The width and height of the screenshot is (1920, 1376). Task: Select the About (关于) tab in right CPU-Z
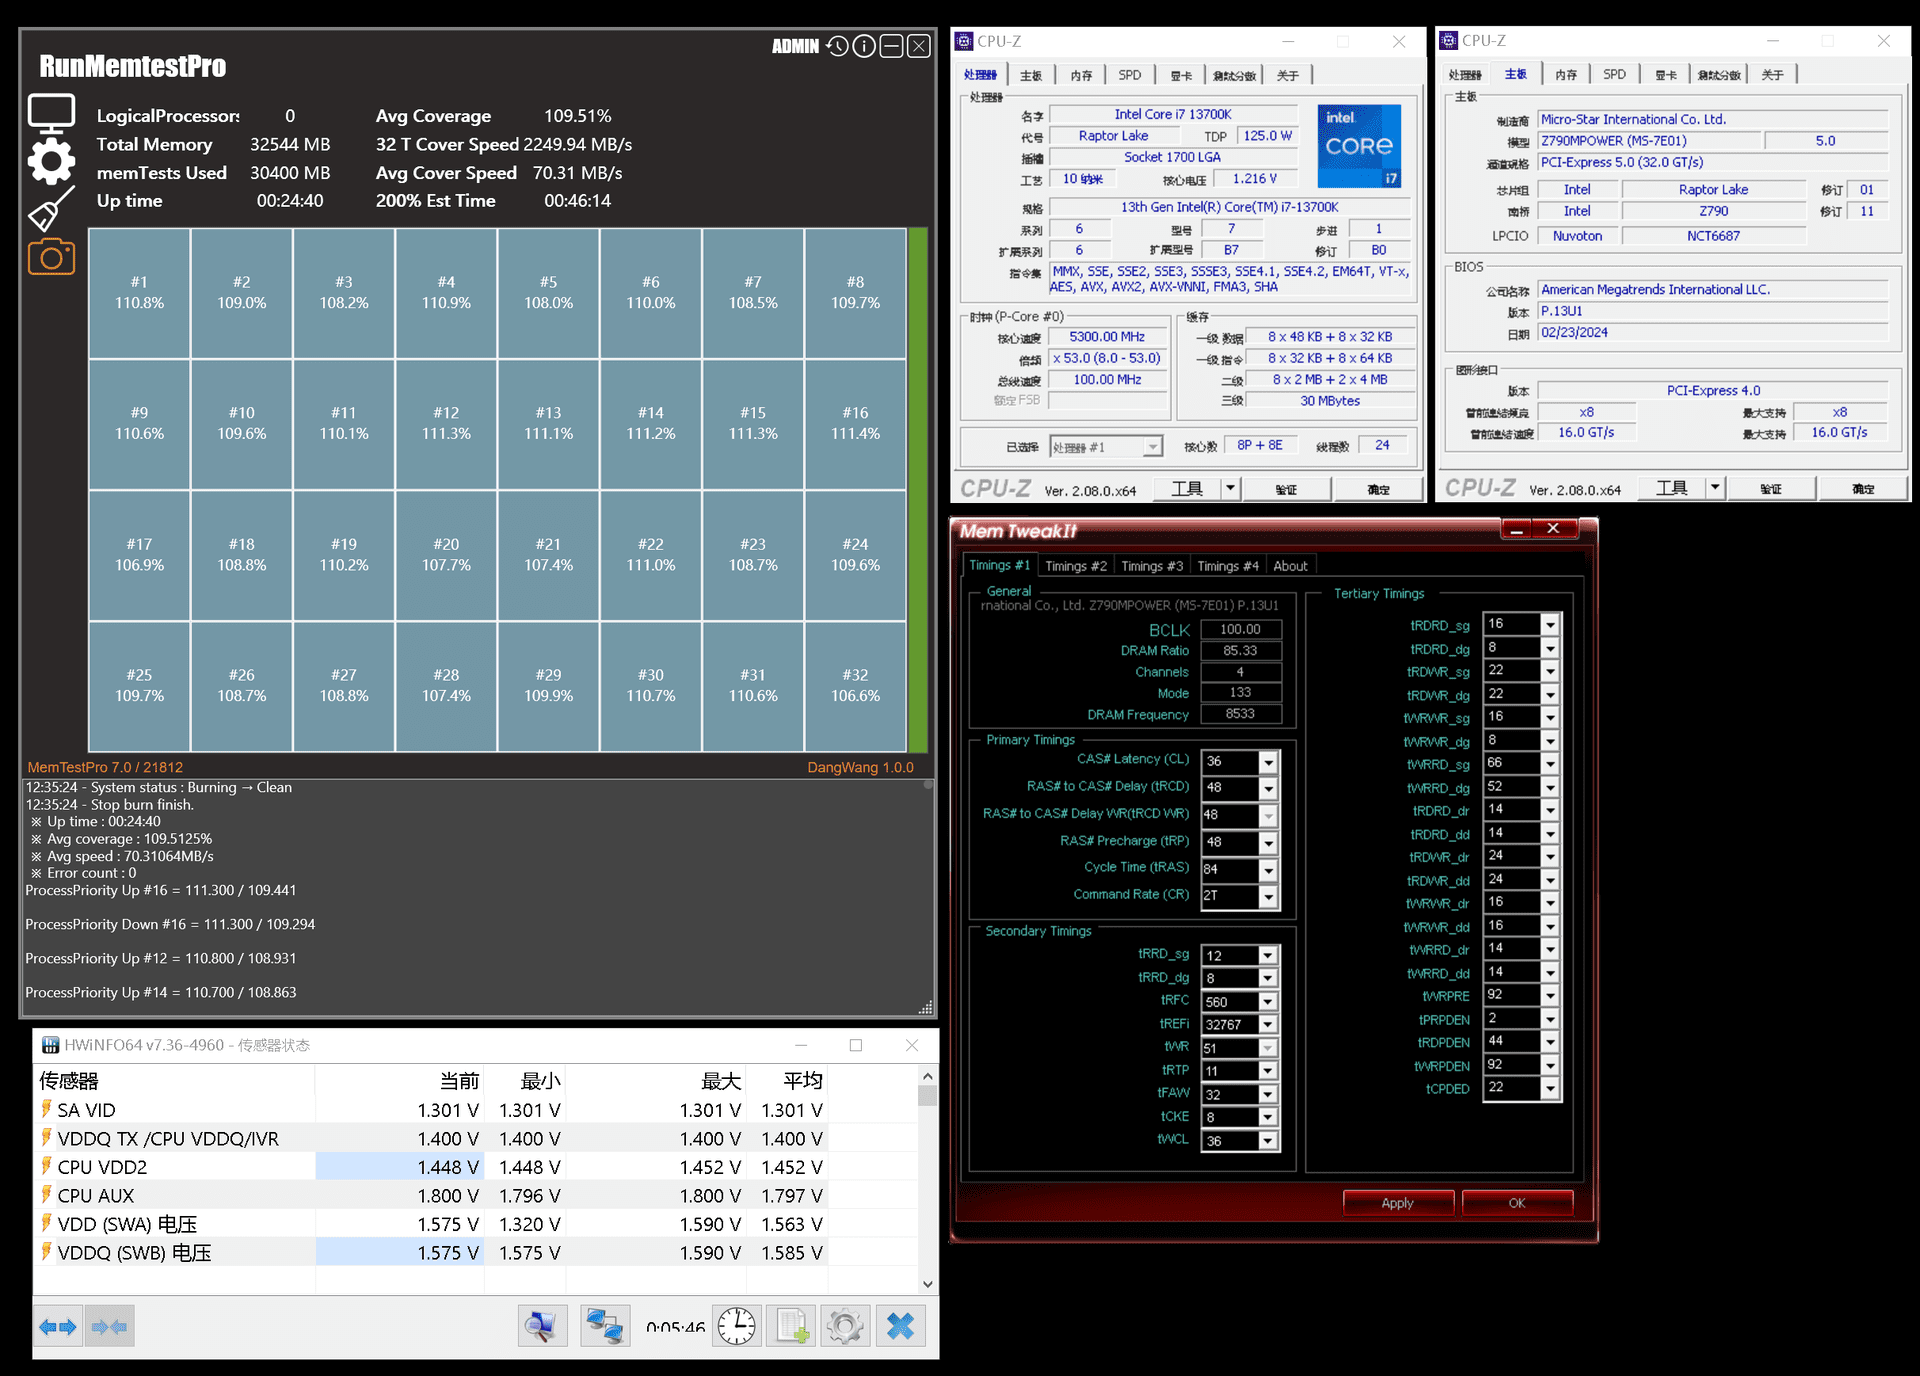pos(1772,75)
